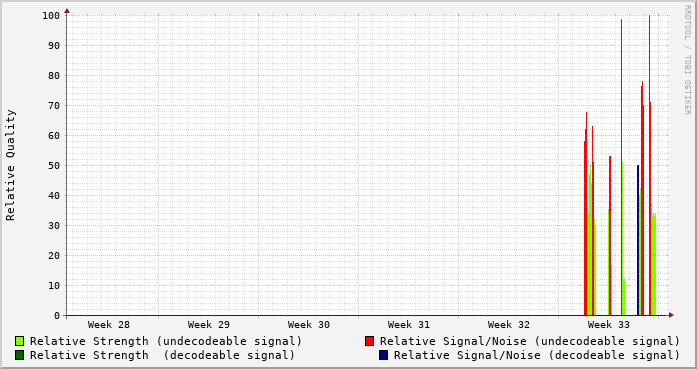Click the y-axis arrowhead at top

point(67,11)
